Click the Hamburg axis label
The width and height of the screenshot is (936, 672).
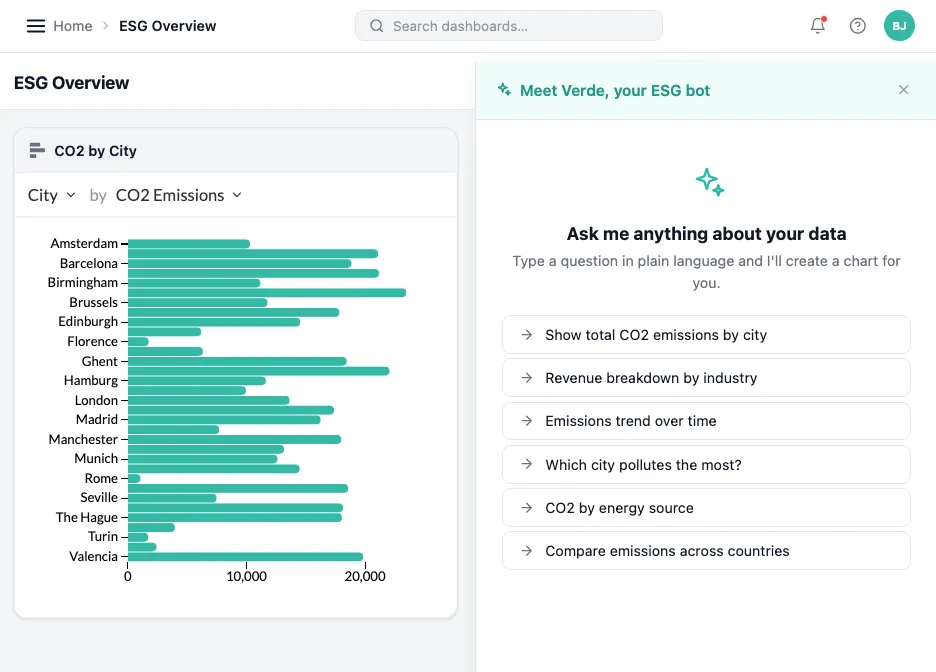coord(91,380)
